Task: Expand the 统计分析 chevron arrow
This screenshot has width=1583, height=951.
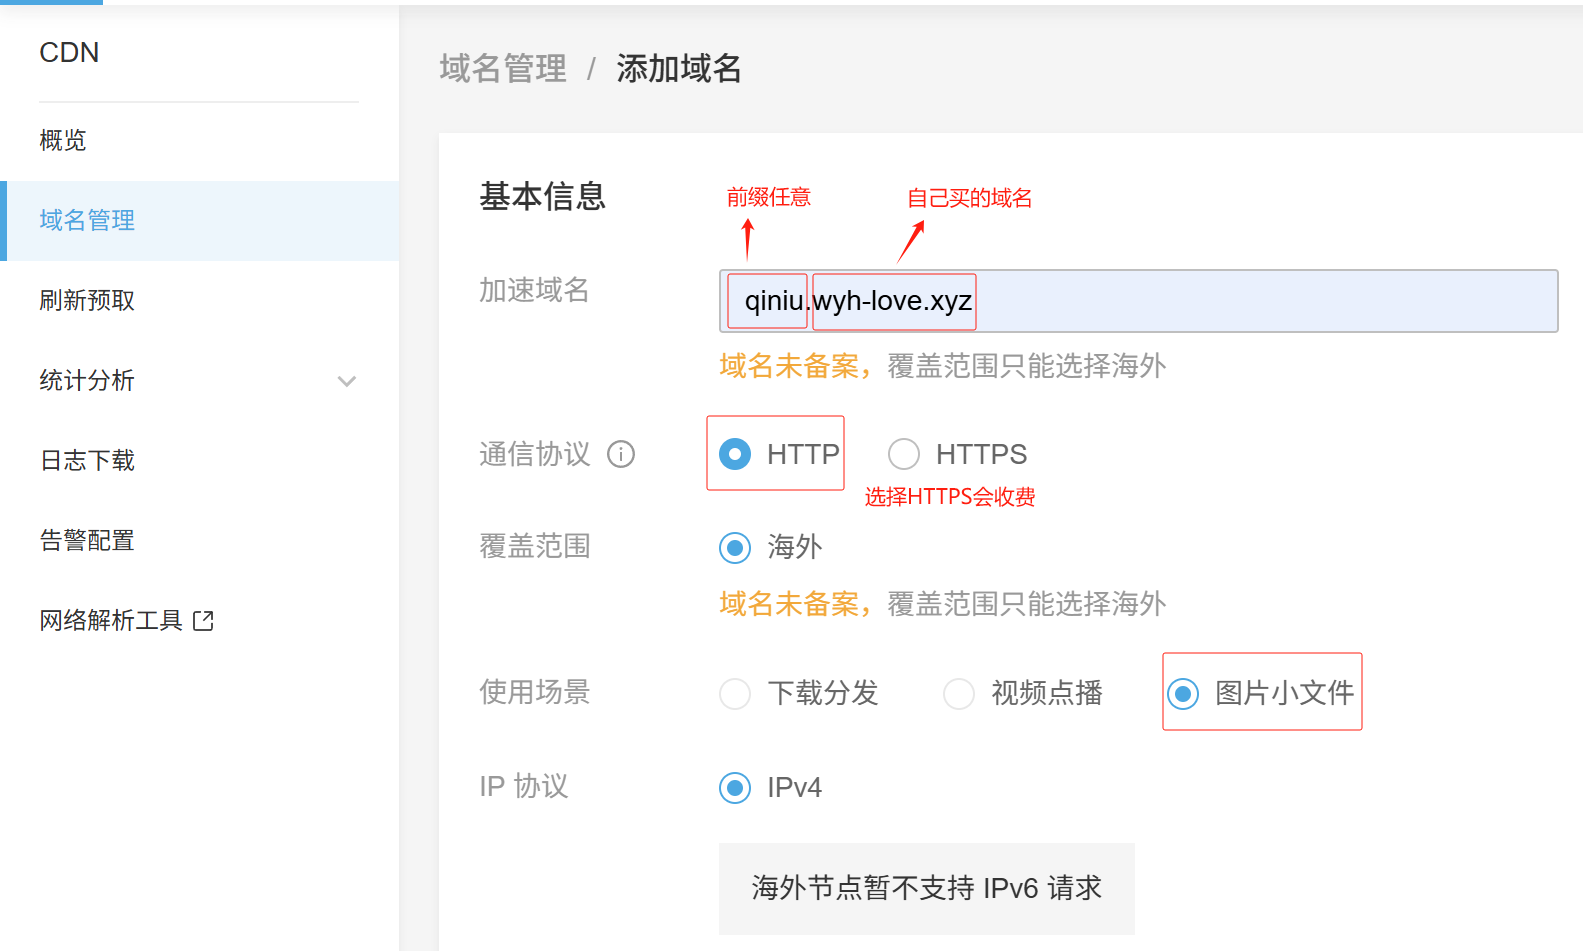Action: click(347, 381)
